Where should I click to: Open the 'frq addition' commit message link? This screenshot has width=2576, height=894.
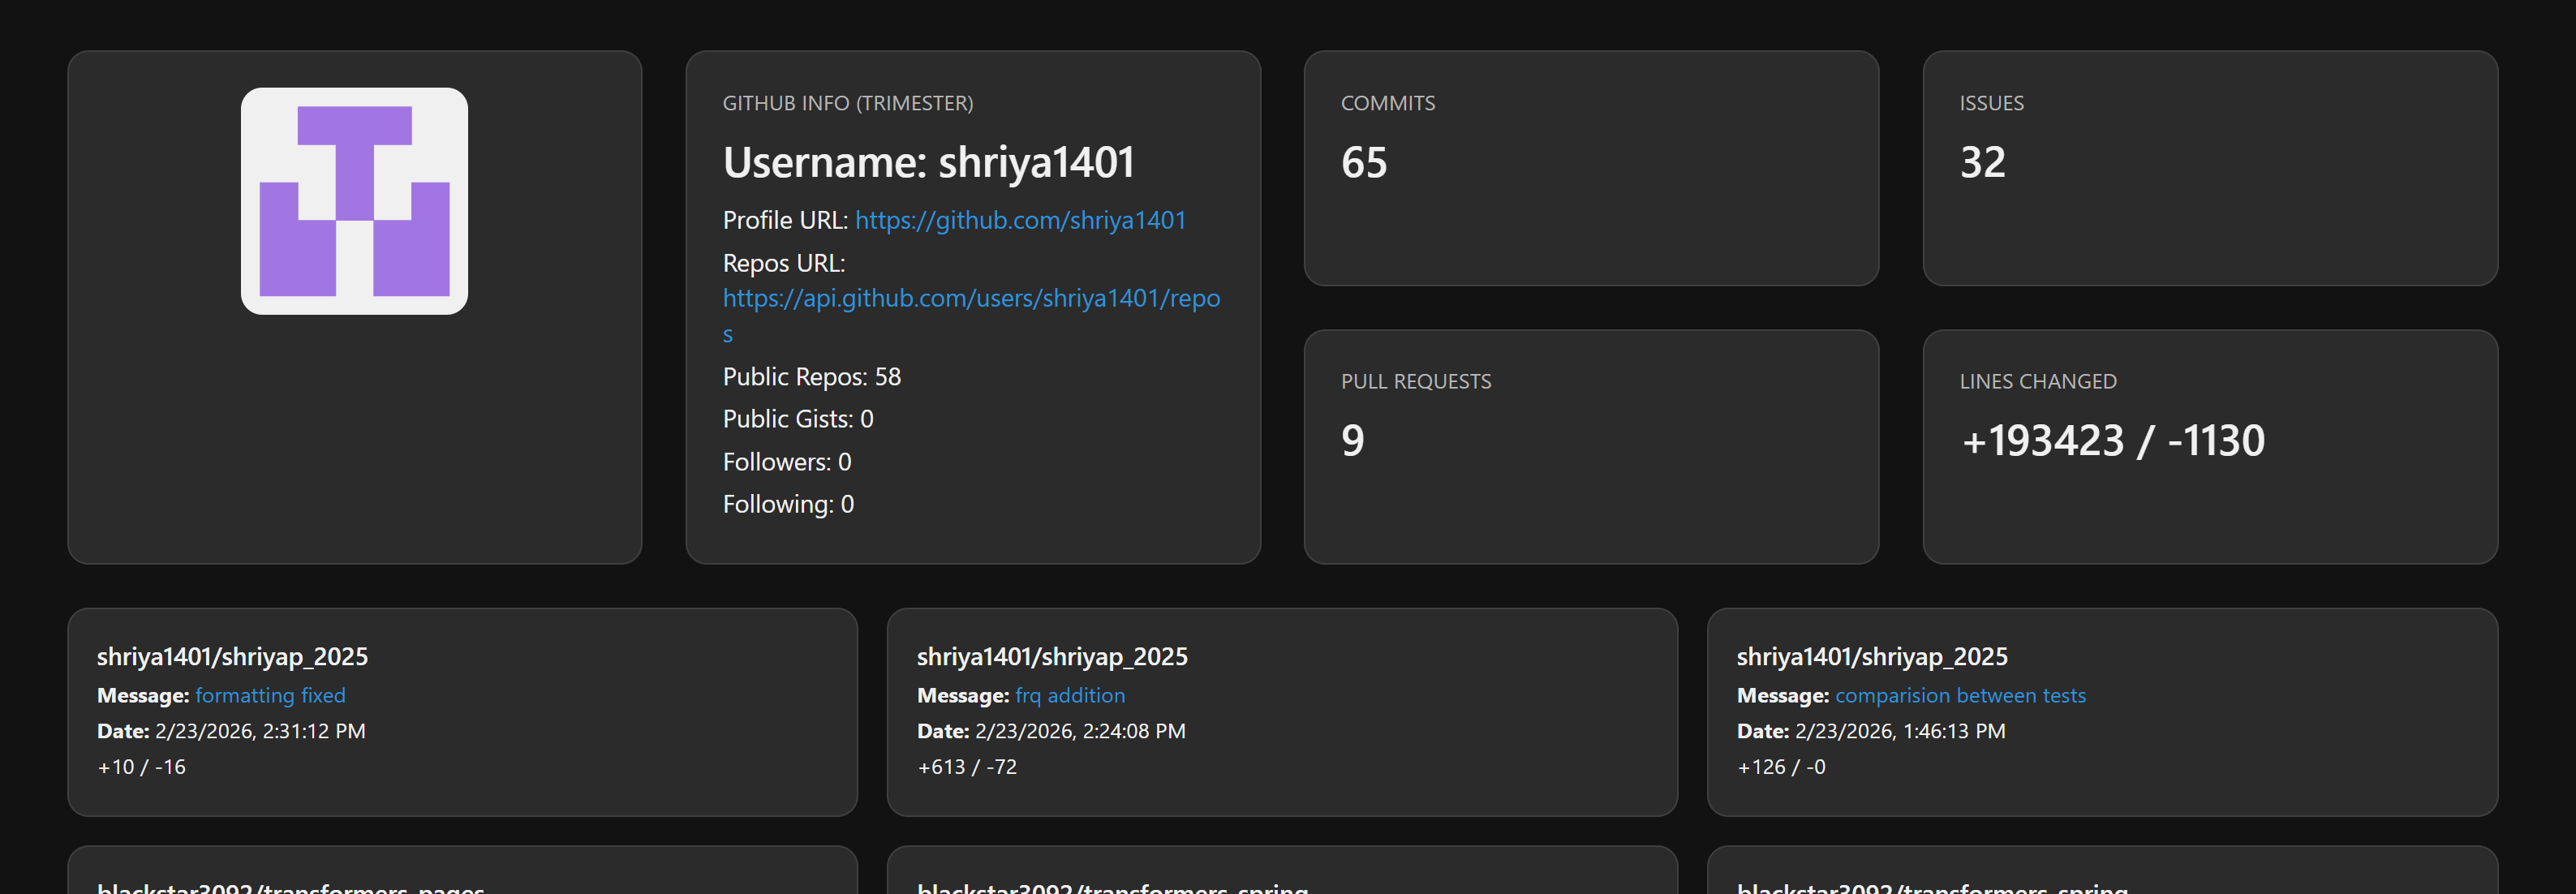pyautogui.click(x=1069, y=695)
